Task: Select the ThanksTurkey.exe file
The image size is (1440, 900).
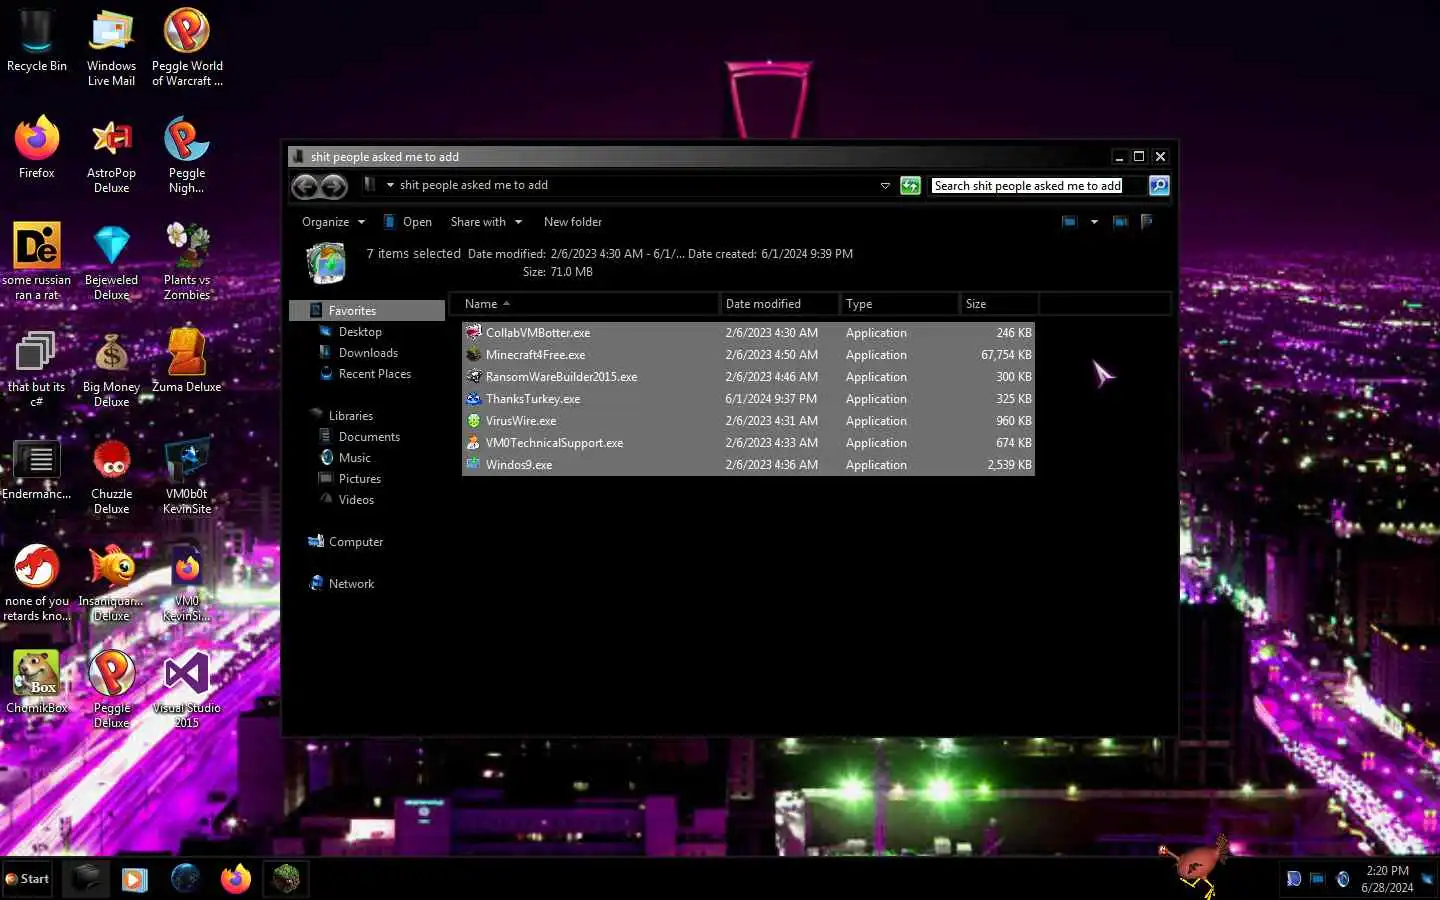Action: point(748,399)
